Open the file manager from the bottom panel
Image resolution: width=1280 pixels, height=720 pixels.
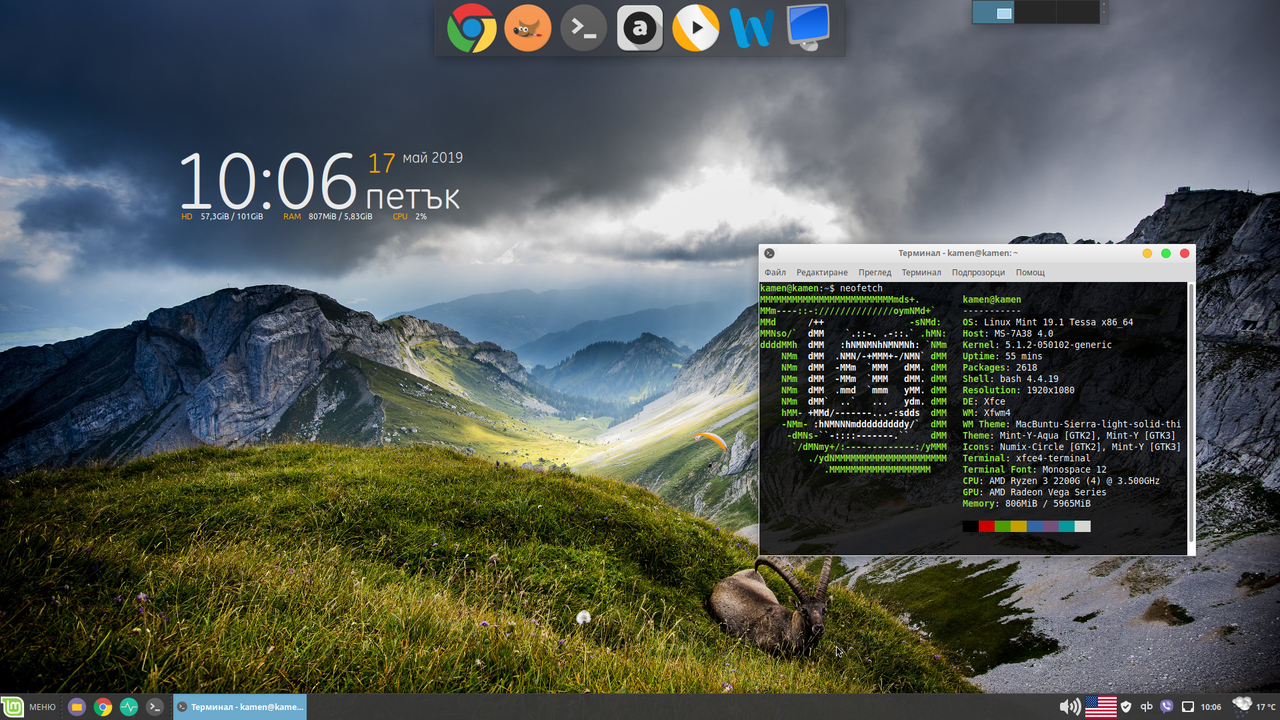coord(77,707)
